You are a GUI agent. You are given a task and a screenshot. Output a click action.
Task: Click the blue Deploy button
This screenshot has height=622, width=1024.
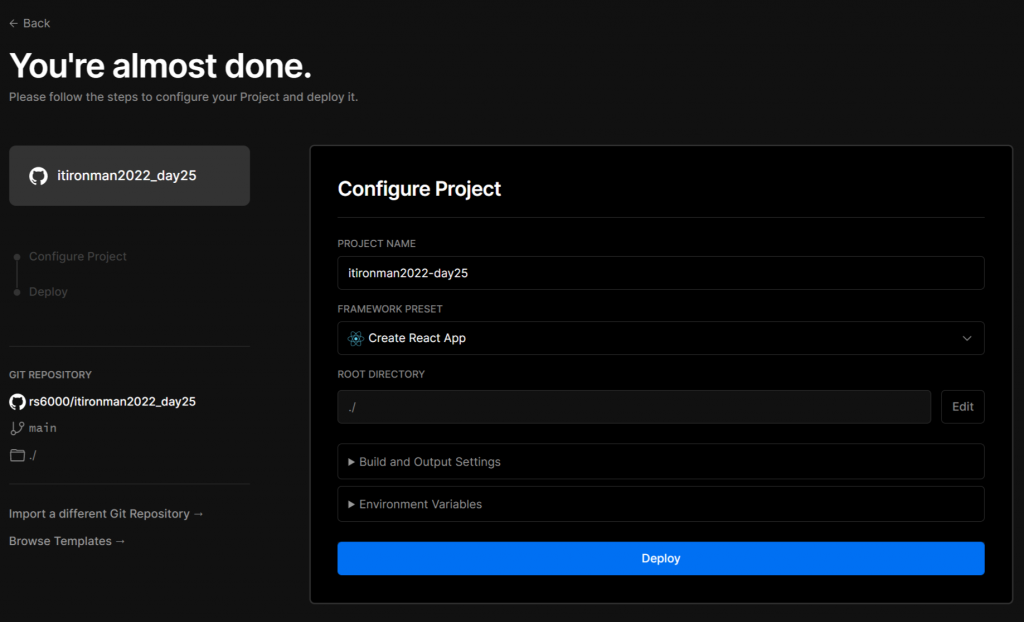pos(661,559)
